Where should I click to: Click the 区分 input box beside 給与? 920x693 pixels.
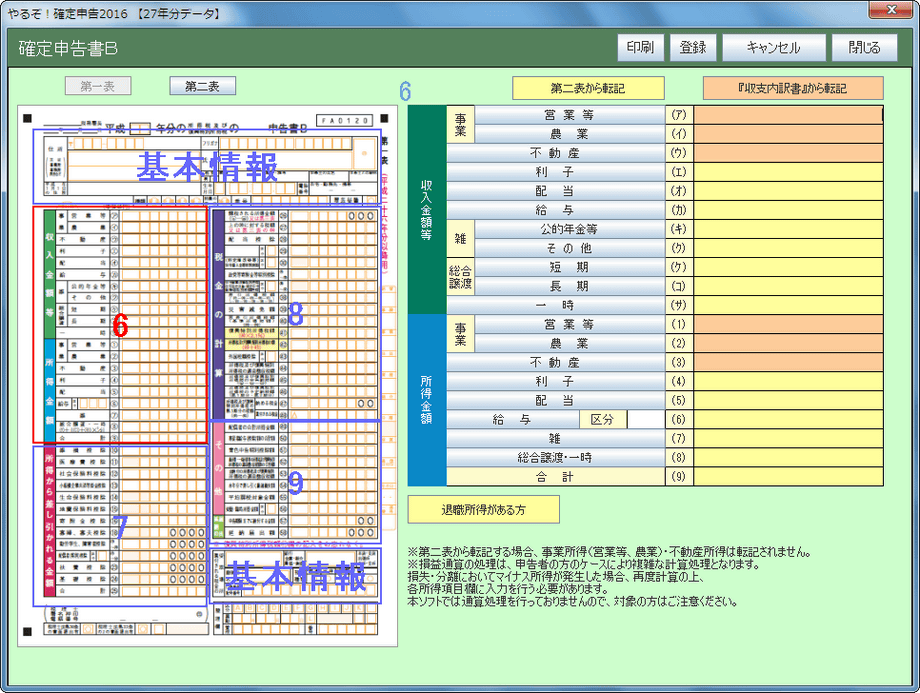[x=645, y=420]
